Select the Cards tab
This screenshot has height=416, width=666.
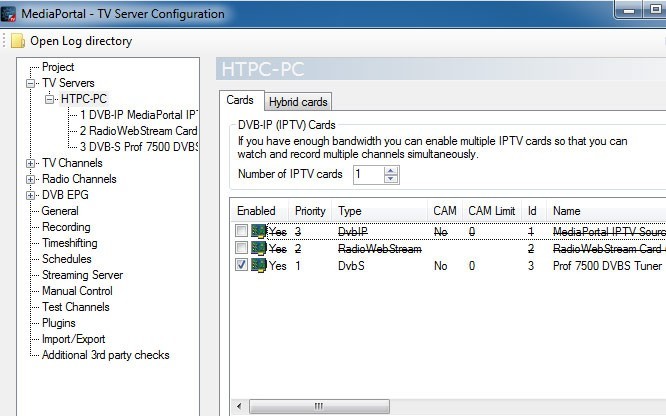(x=240, y=100)
